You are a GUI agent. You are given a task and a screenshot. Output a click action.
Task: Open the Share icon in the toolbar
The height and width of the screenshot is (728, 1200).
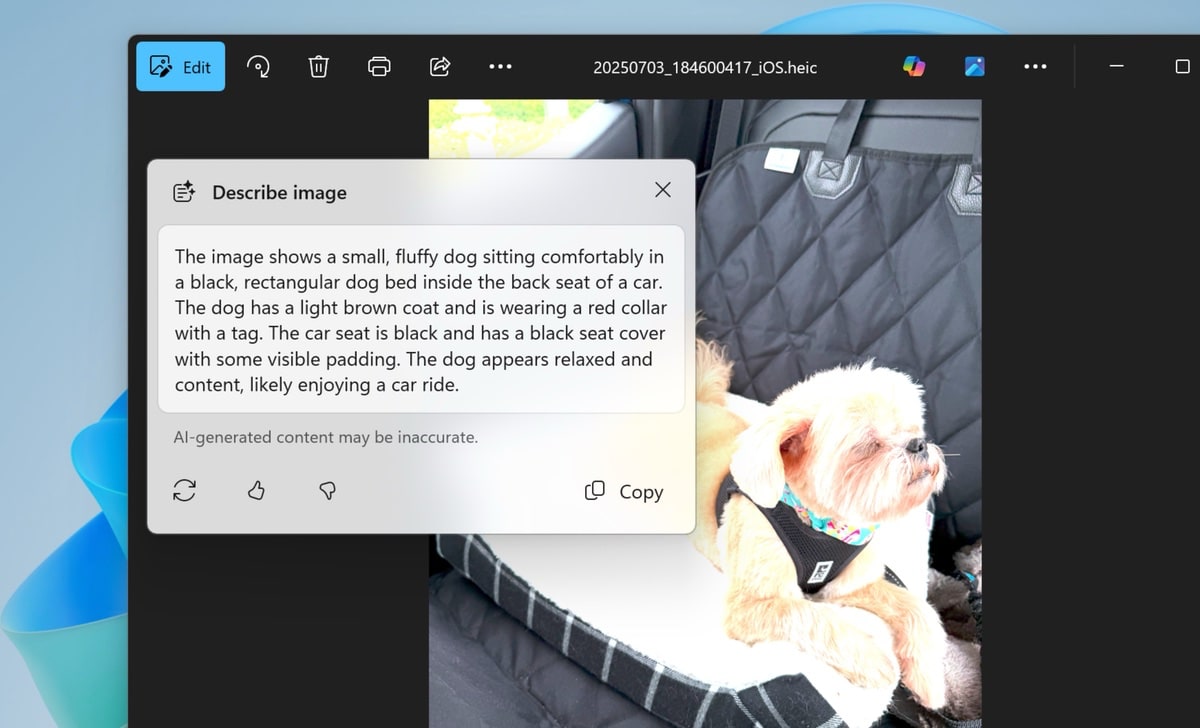439,67
